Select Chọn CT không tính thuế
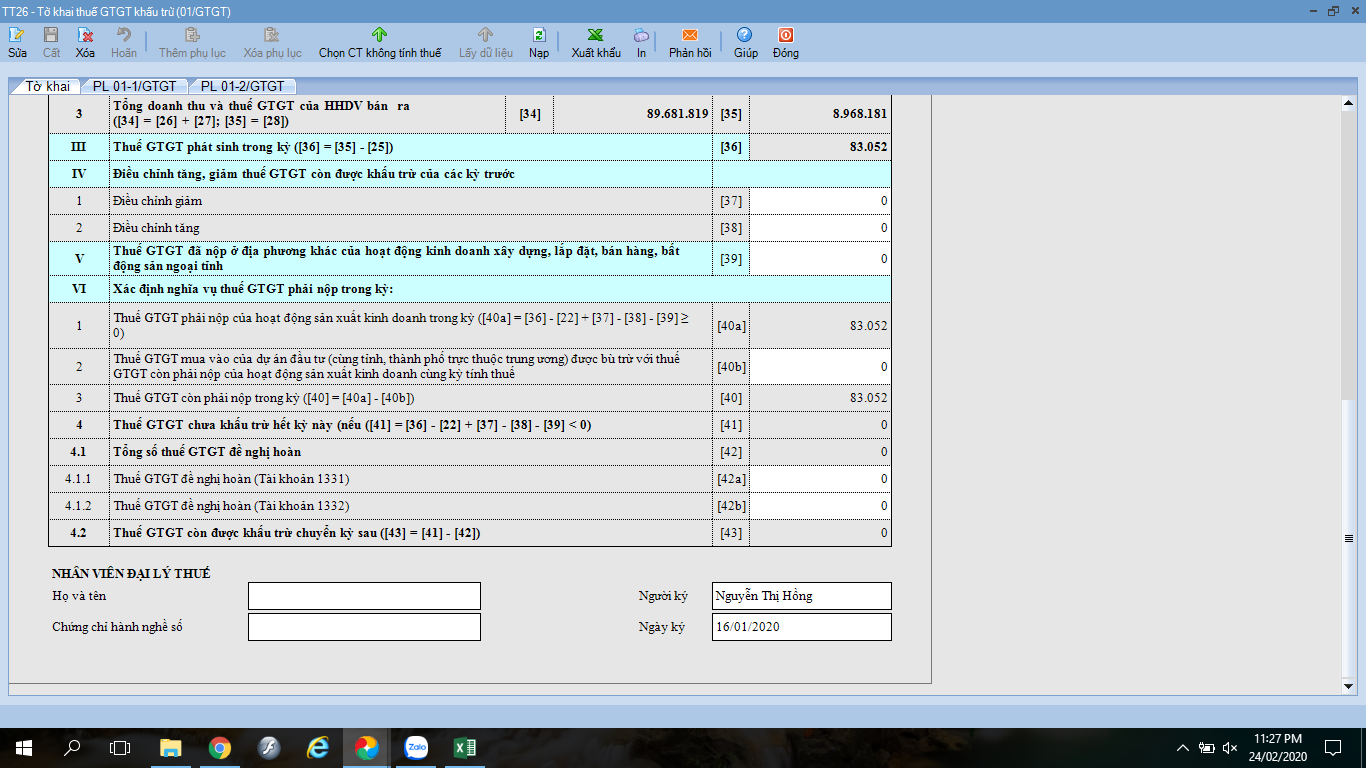1366x768 pixels. tap(380, 43)
